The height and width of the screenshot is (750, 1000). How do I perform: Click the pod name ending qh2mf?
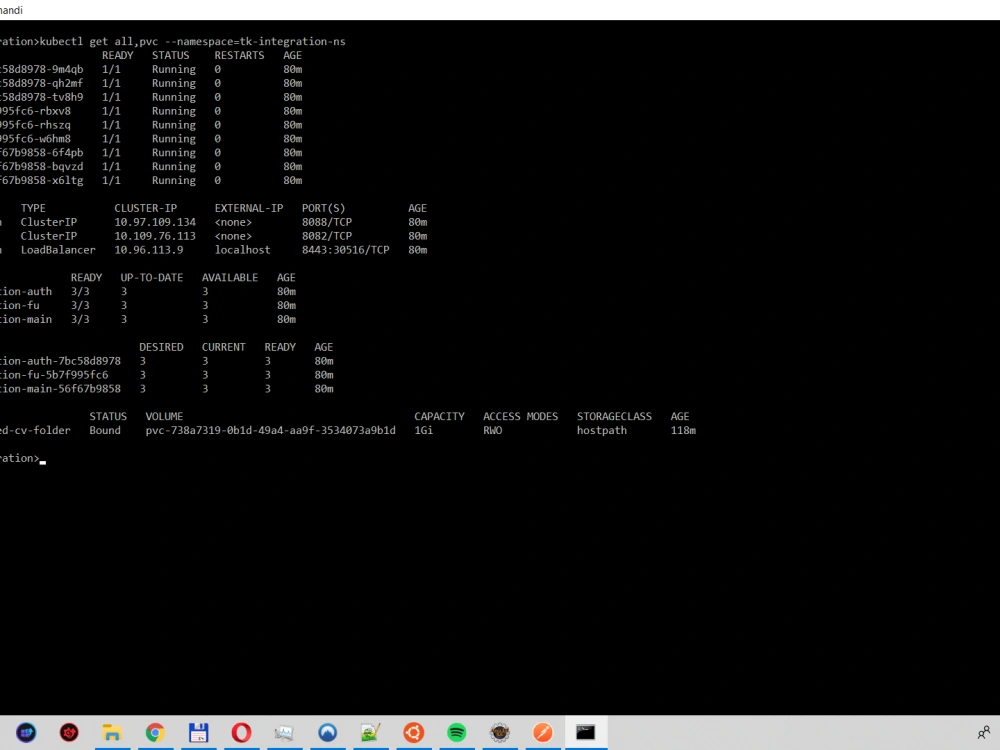point(41,84)
